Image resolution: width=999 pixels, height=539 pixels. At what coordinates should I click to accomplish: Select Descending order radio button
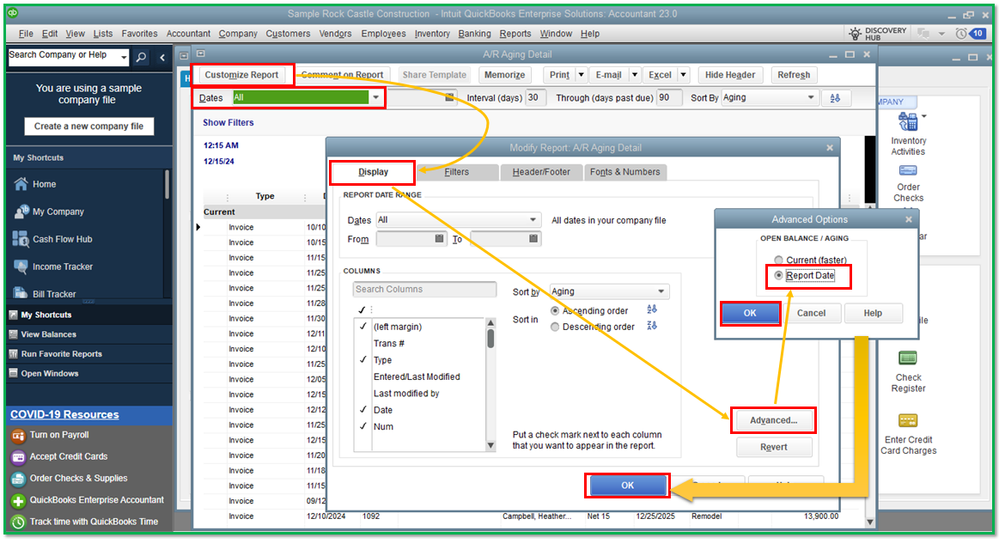555,327
